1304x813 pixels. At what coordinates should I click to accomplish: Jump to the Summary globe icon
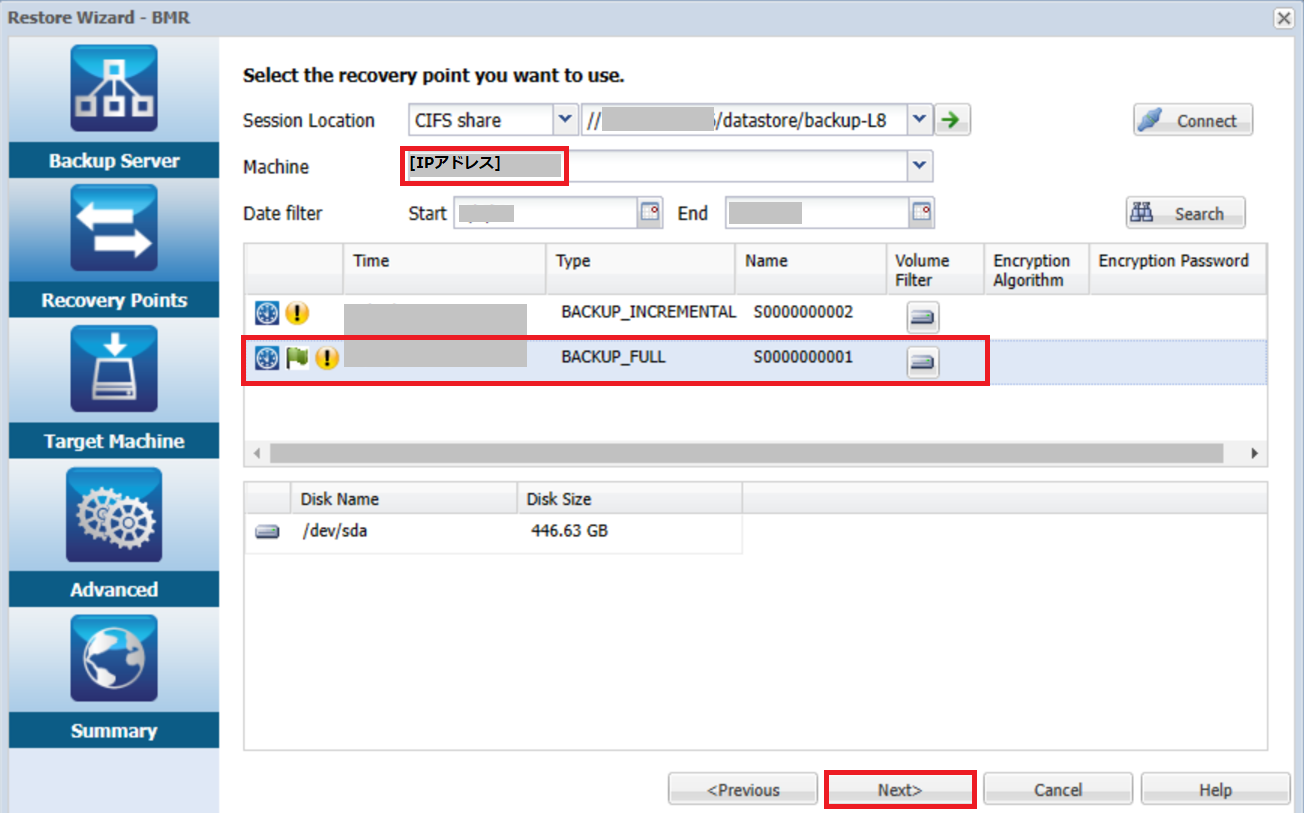[x=114, y=658]
